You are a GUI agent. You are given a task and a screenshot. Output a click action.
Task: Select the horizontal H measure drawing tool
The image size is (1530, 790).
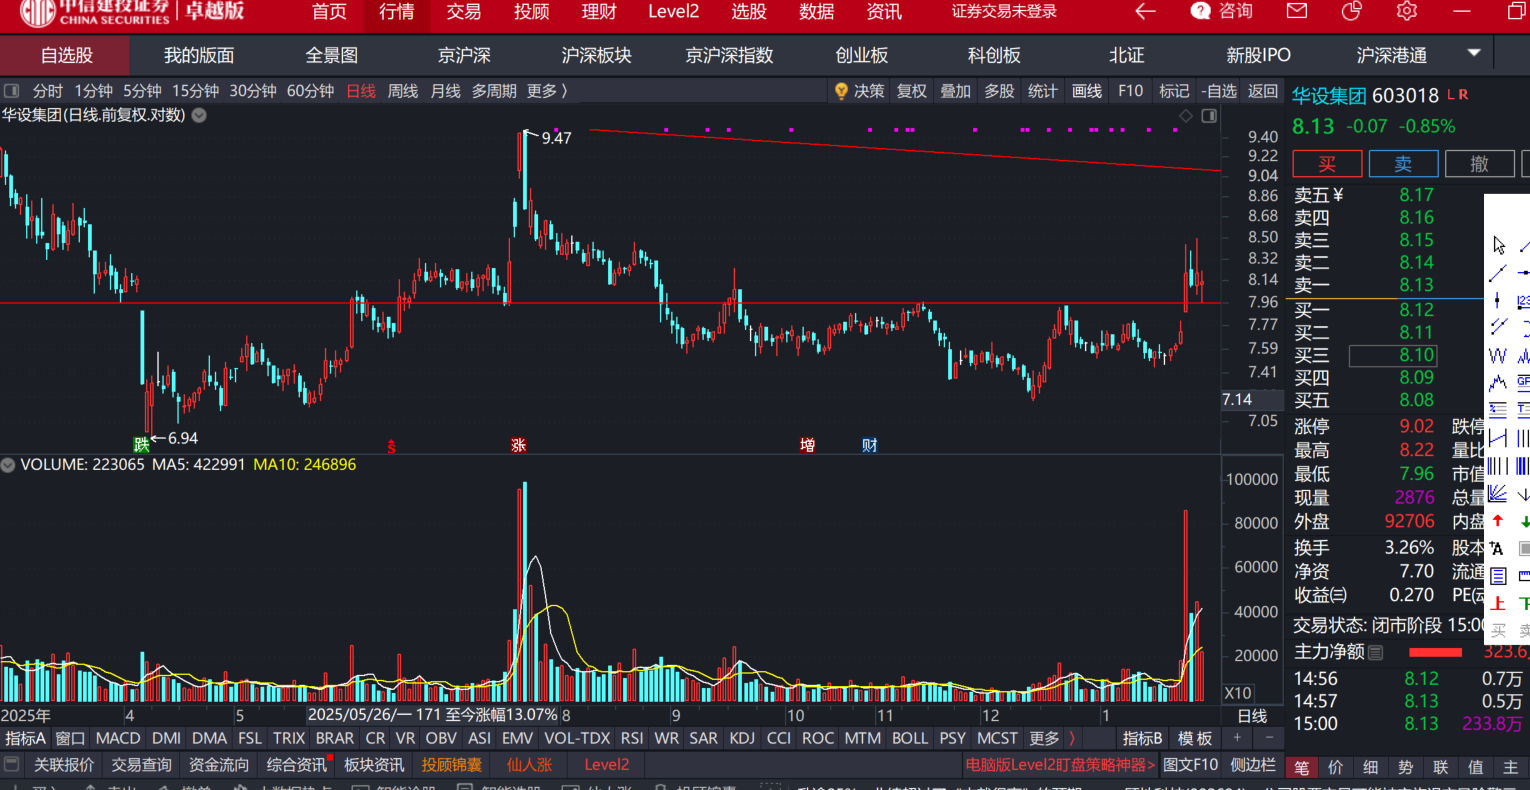1498,438
